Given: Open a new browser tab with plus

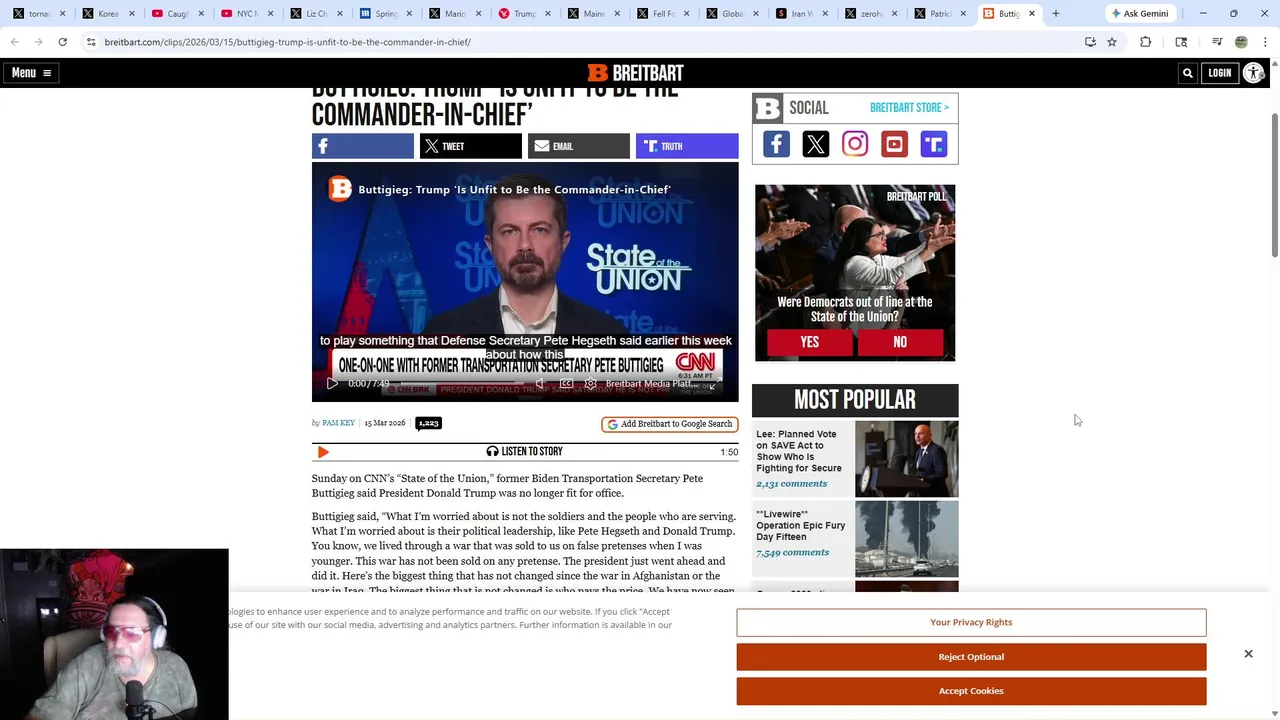Looking at the screenshot, I should click(1055, 14).
